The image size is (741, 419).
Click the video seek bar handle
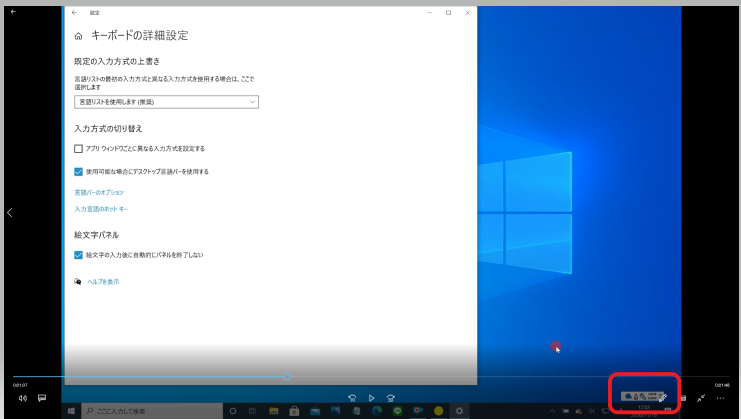[x=287, y=377]
